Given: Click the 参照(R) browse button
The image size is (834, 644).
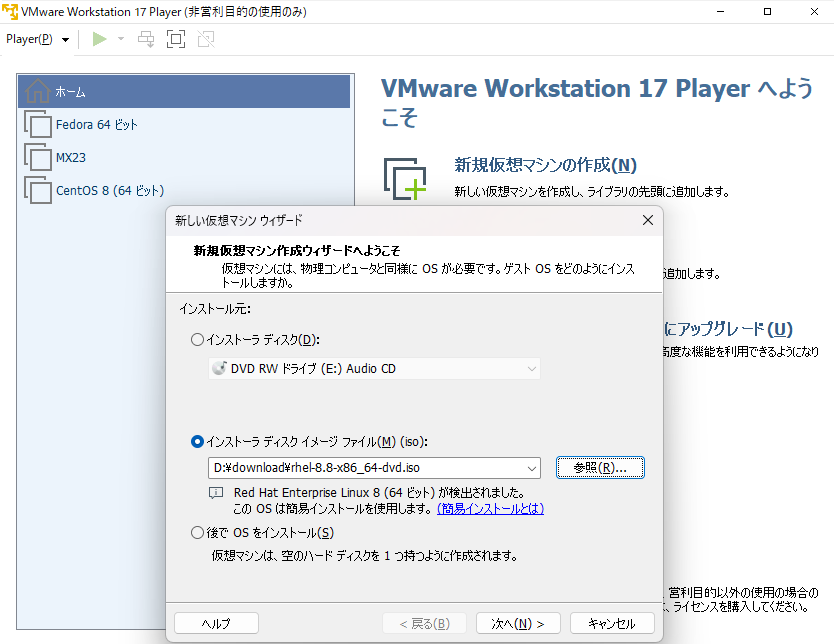Looking at the screenshot, I should coord(600,468).
